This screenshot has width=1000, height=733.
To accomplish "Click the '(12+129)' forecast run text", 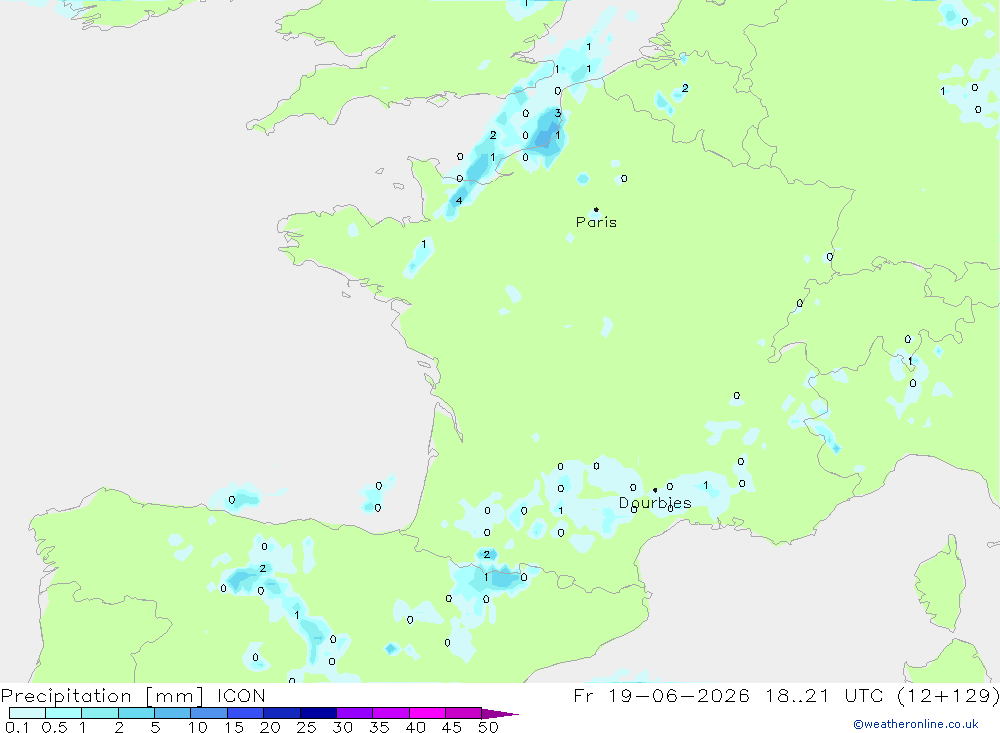I will point(949,696).
